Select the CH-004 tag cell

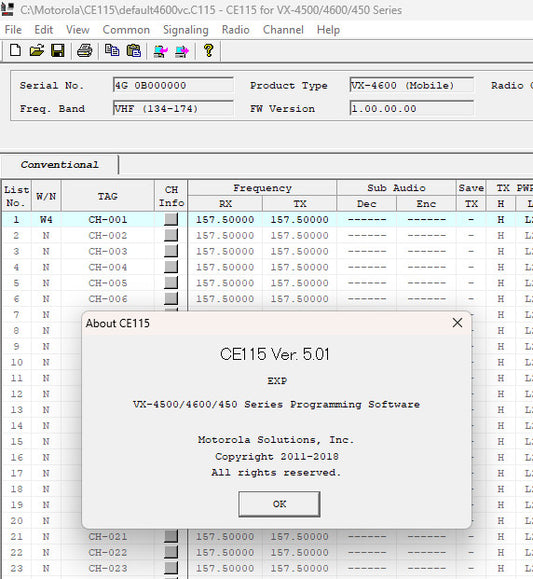(x=107, y=267)
